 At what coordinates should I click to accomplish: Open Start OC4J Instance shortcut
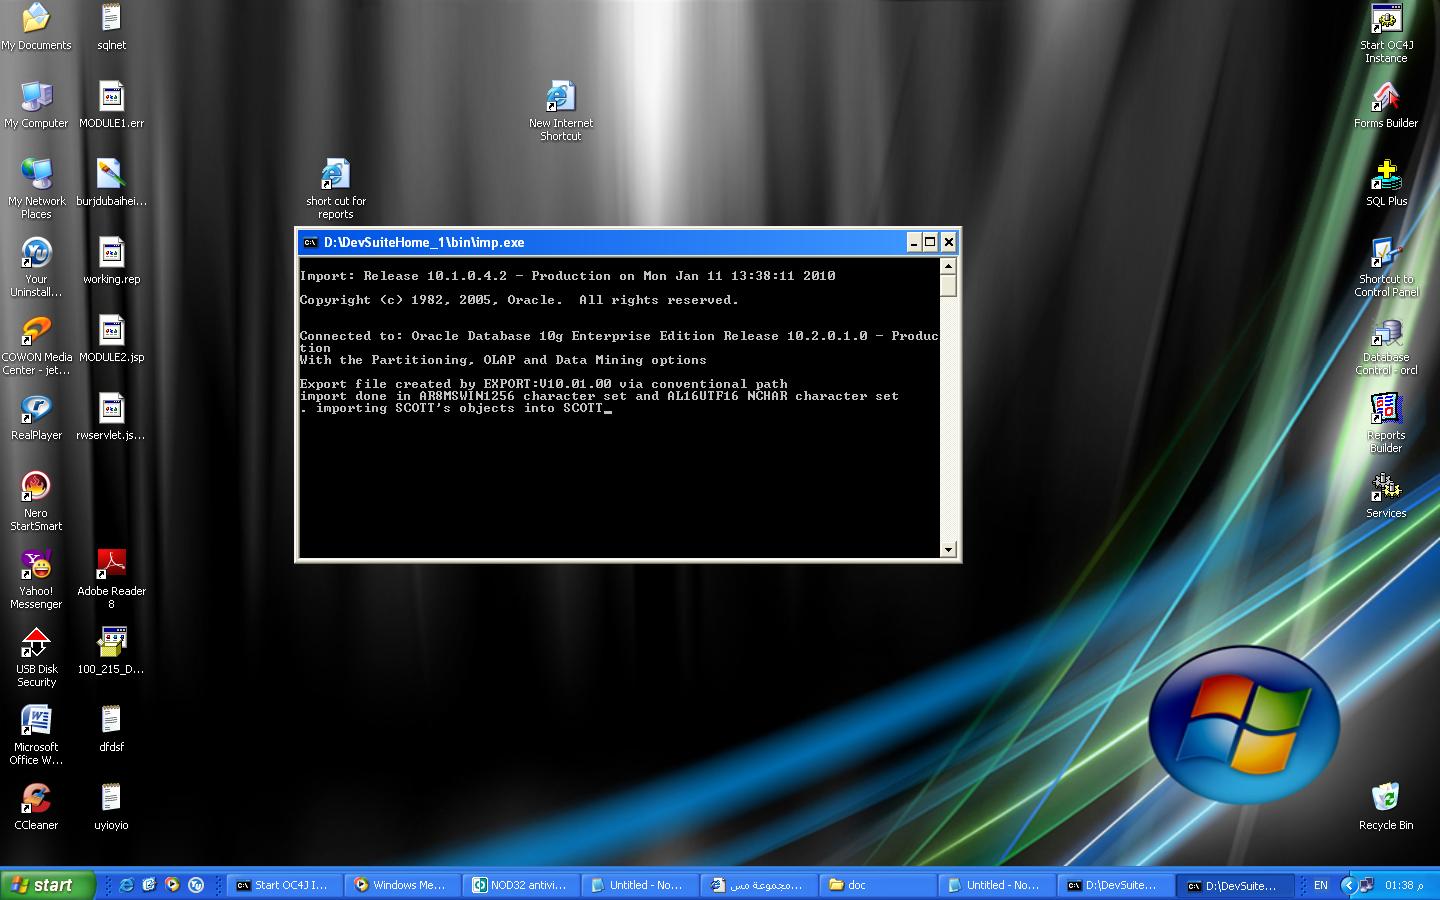pyautogui.click(x=1386, y=24)
